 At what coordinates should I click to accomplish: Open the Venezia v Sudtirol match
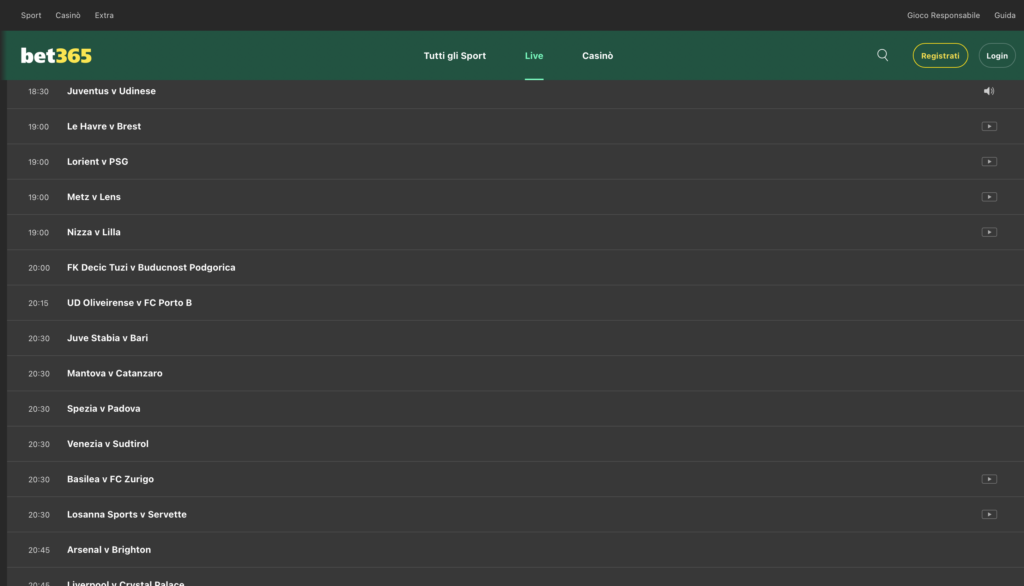[x=108, y=444]
